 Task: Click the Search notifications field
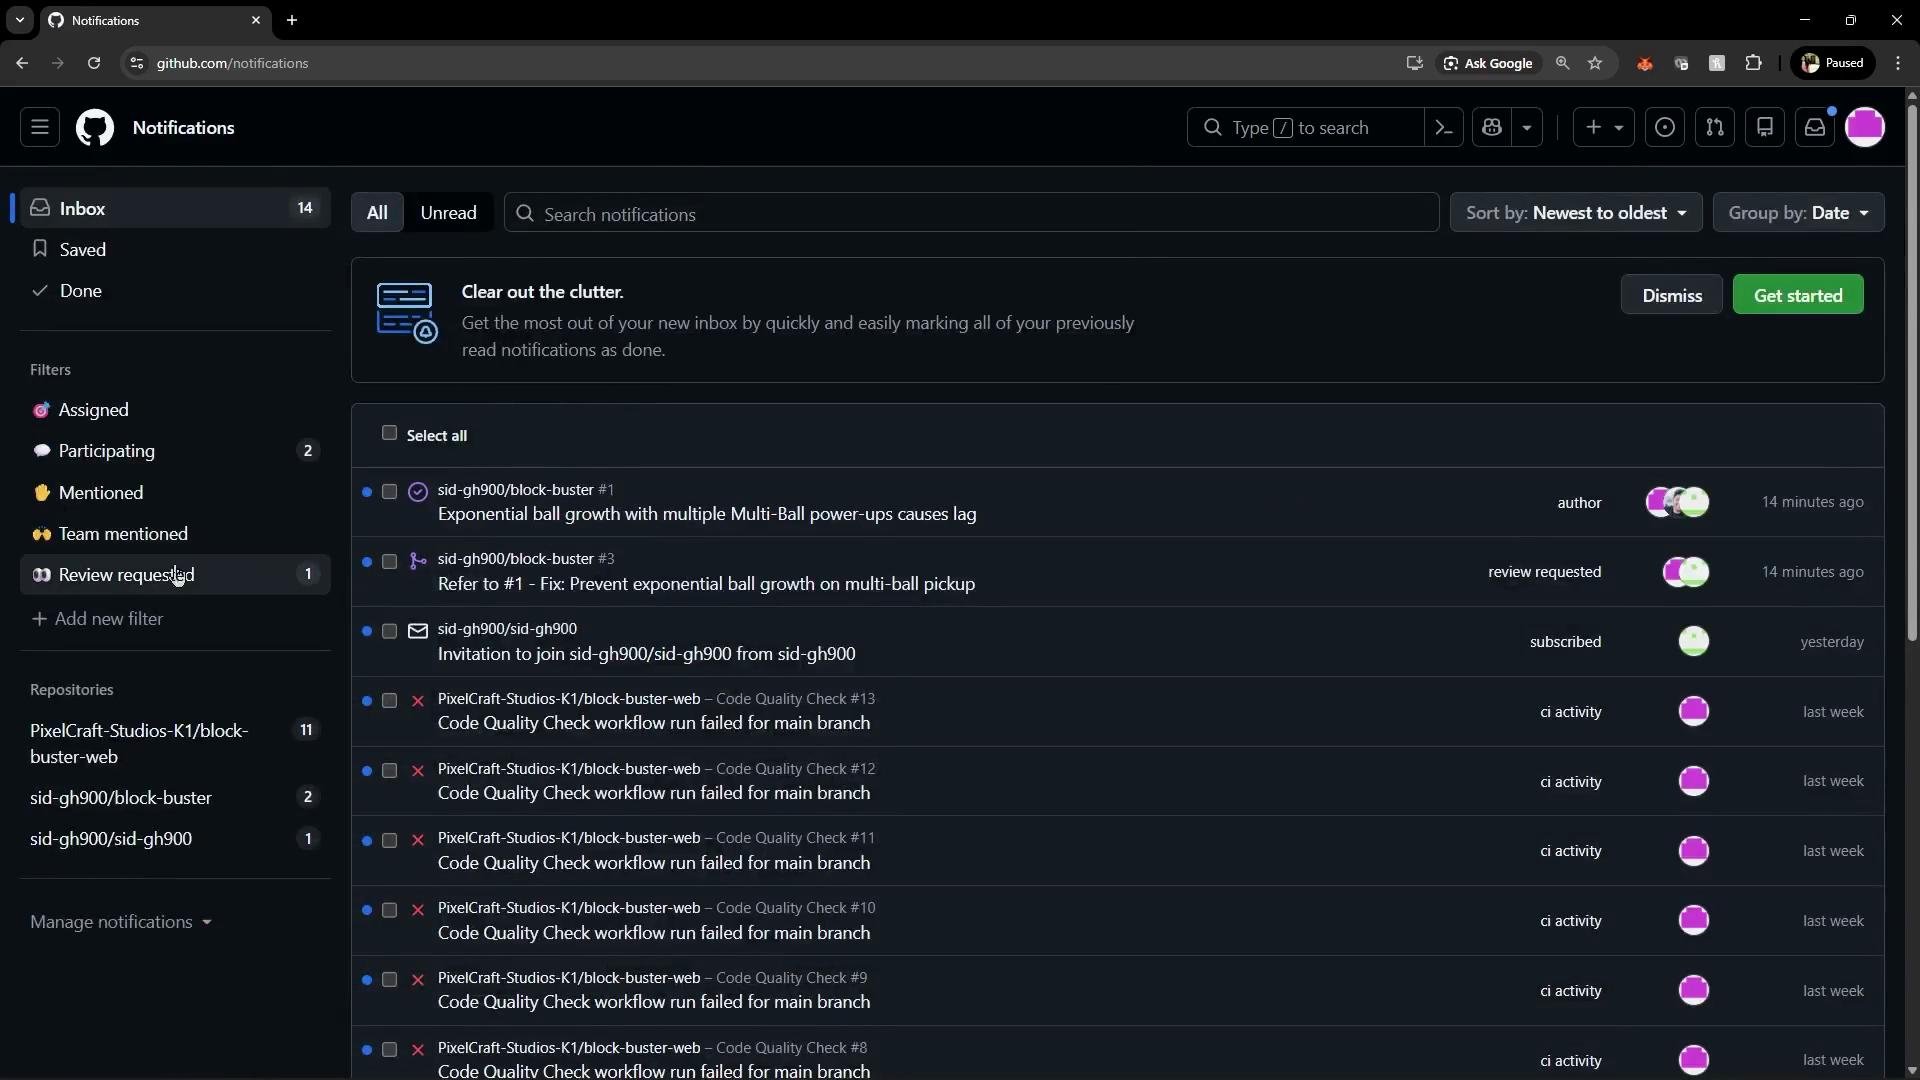971,213
